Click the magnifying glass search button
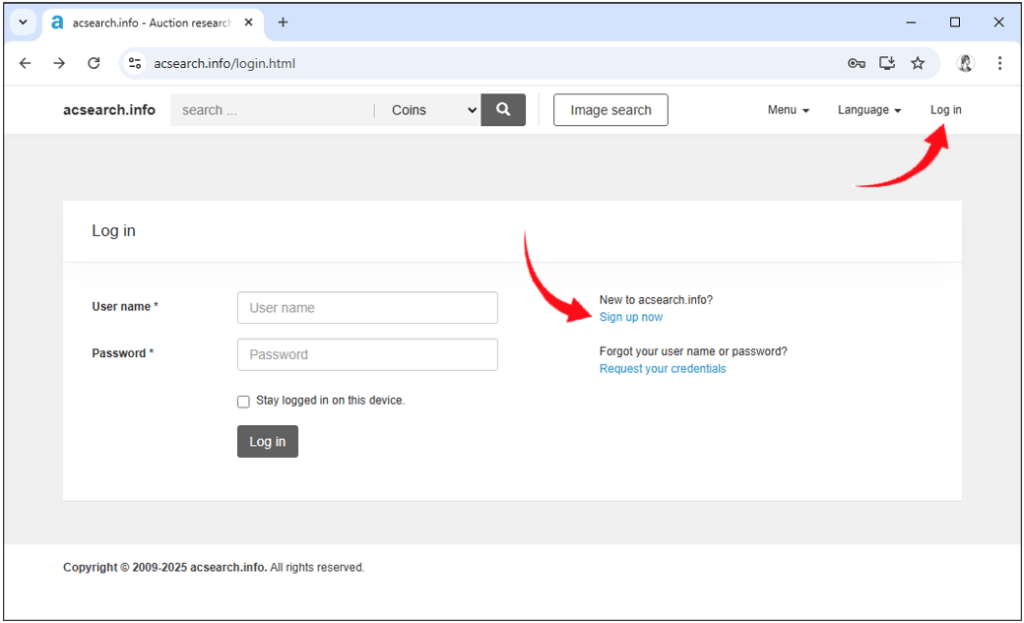Screen dimensions: 1024x623 point(503,110)
